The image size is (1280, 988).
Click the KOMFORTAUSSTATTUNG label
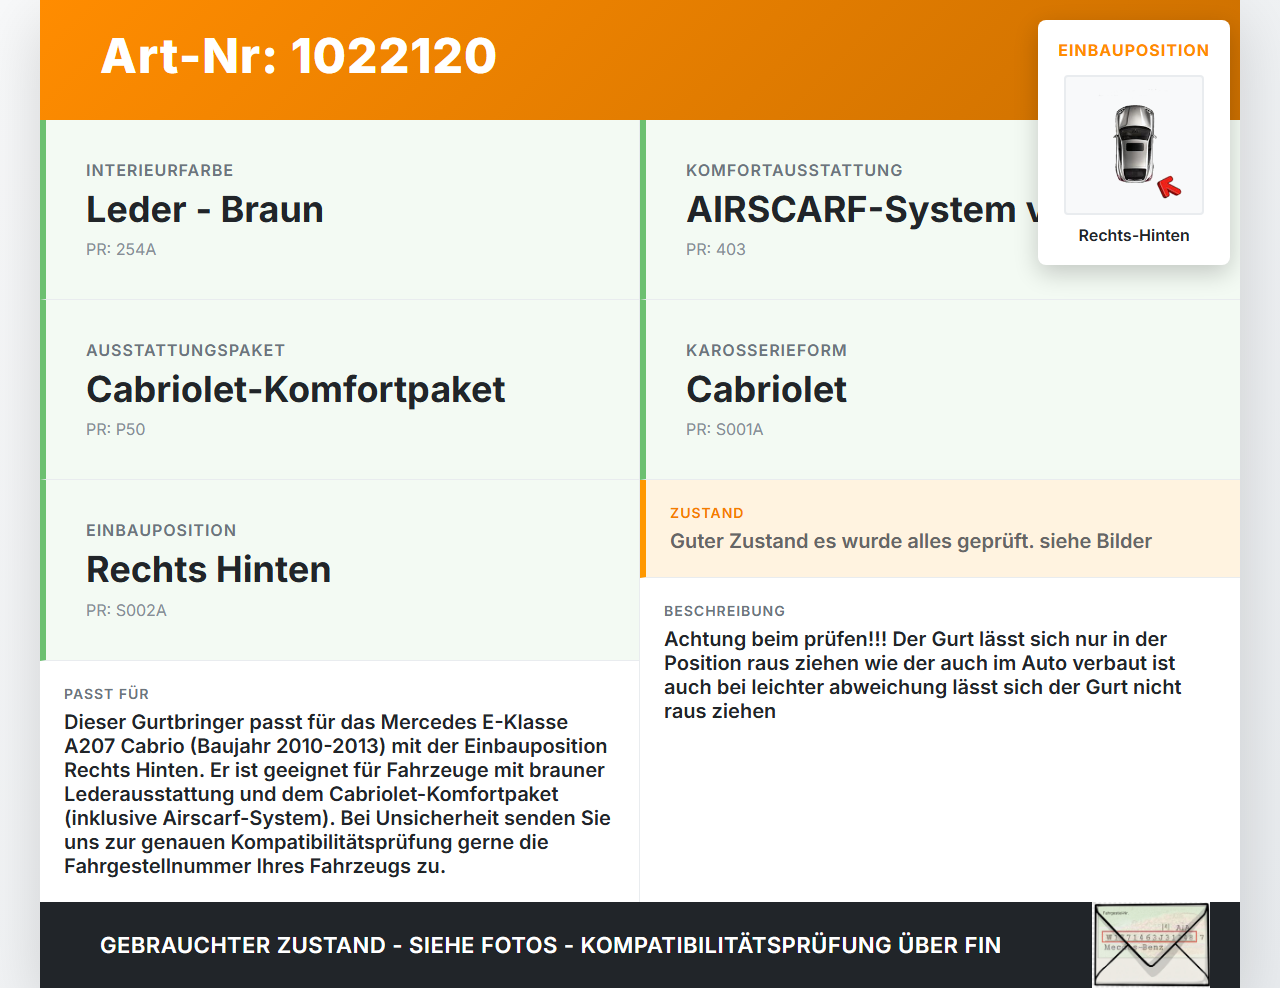794,170
